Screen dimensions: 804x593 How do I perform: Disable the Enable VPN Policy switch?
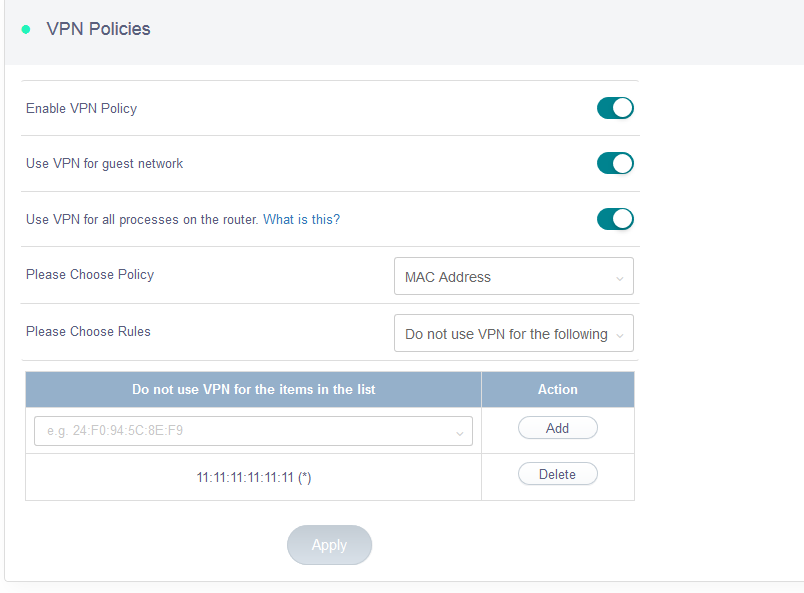click(x=615, y=108)
